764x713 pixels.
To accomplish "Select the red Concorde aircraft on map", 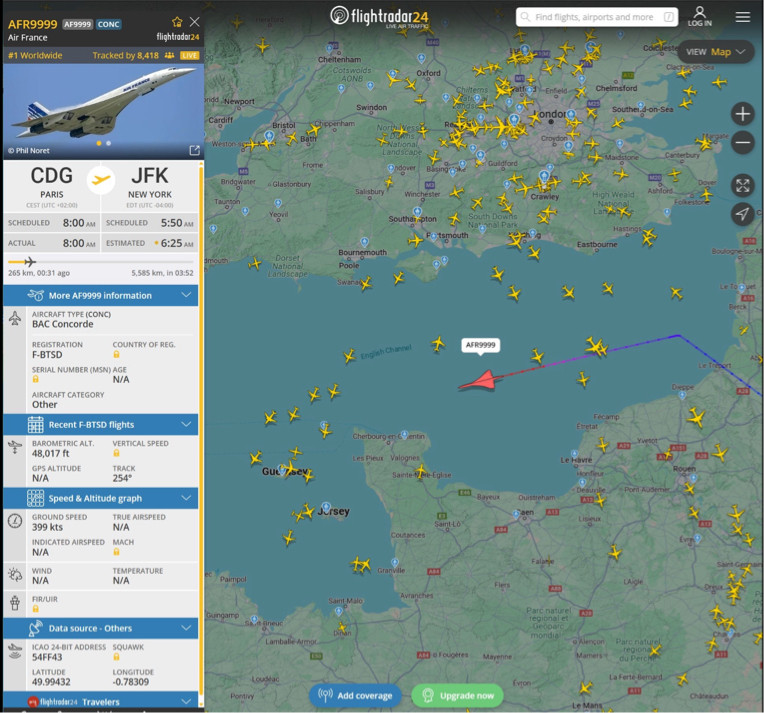I will point(478,381).
